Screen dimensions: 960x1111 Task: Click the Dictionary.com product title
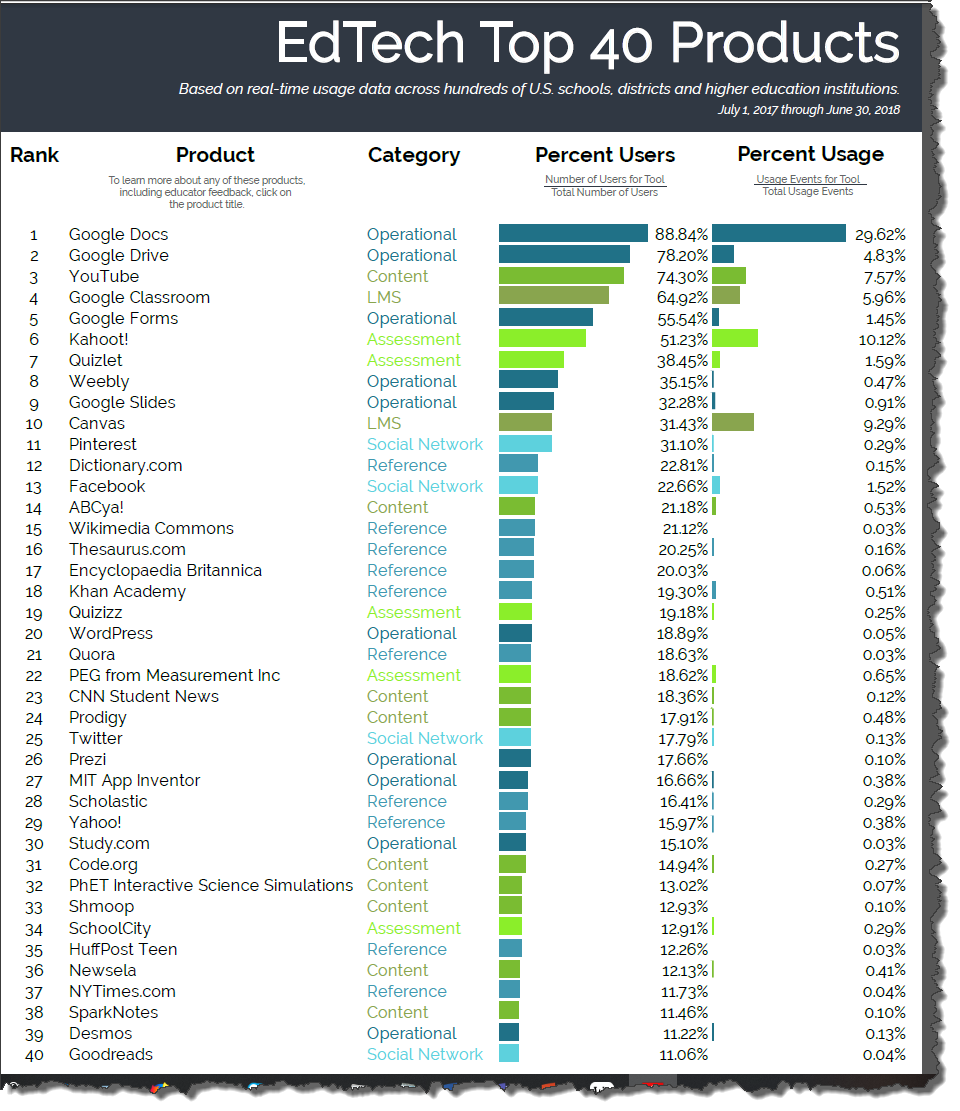(125, 466)
